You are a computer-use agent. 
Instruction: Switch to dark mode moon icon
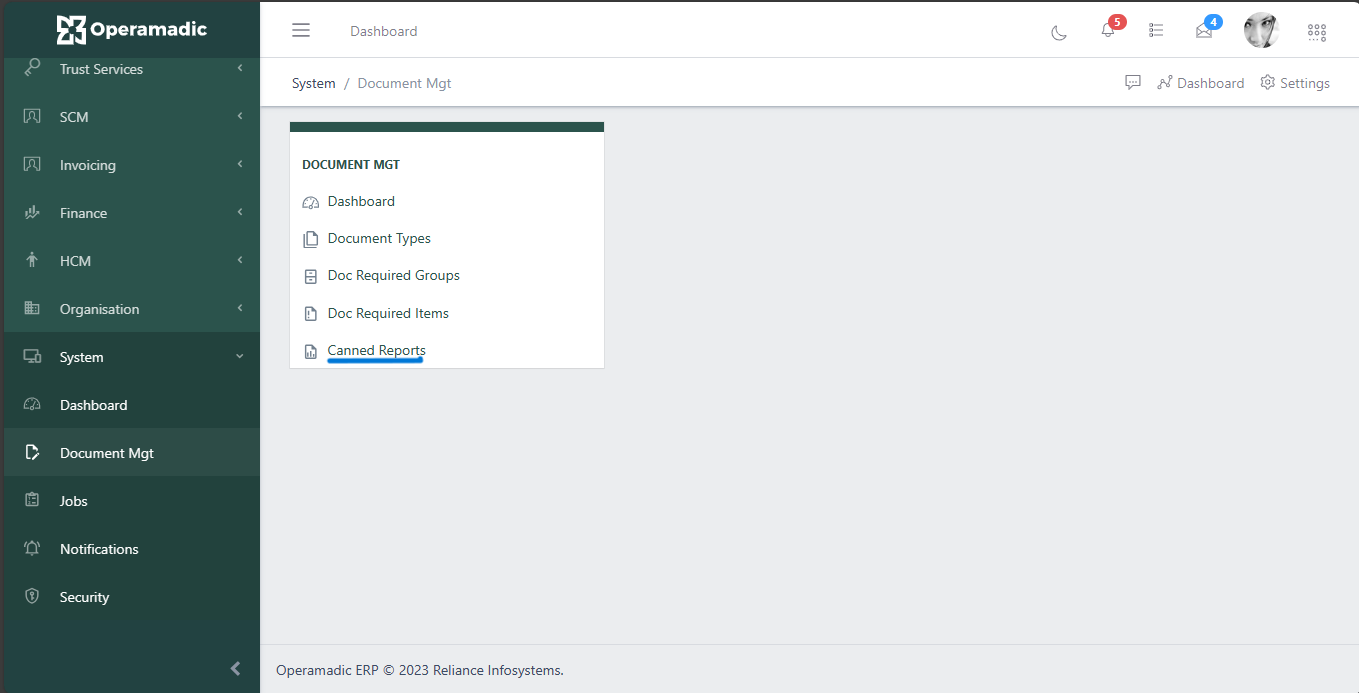(x=1059, y=31)
